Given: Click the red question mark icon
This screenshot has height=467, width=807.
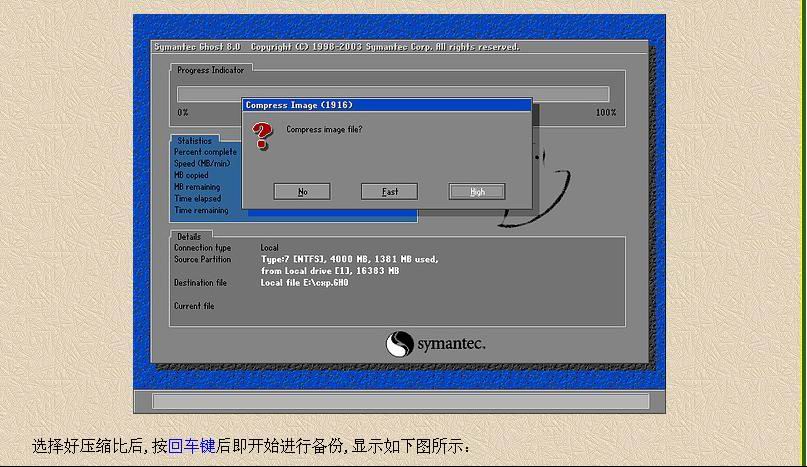Looking at the screenshot, I should (x=262, y=136).
